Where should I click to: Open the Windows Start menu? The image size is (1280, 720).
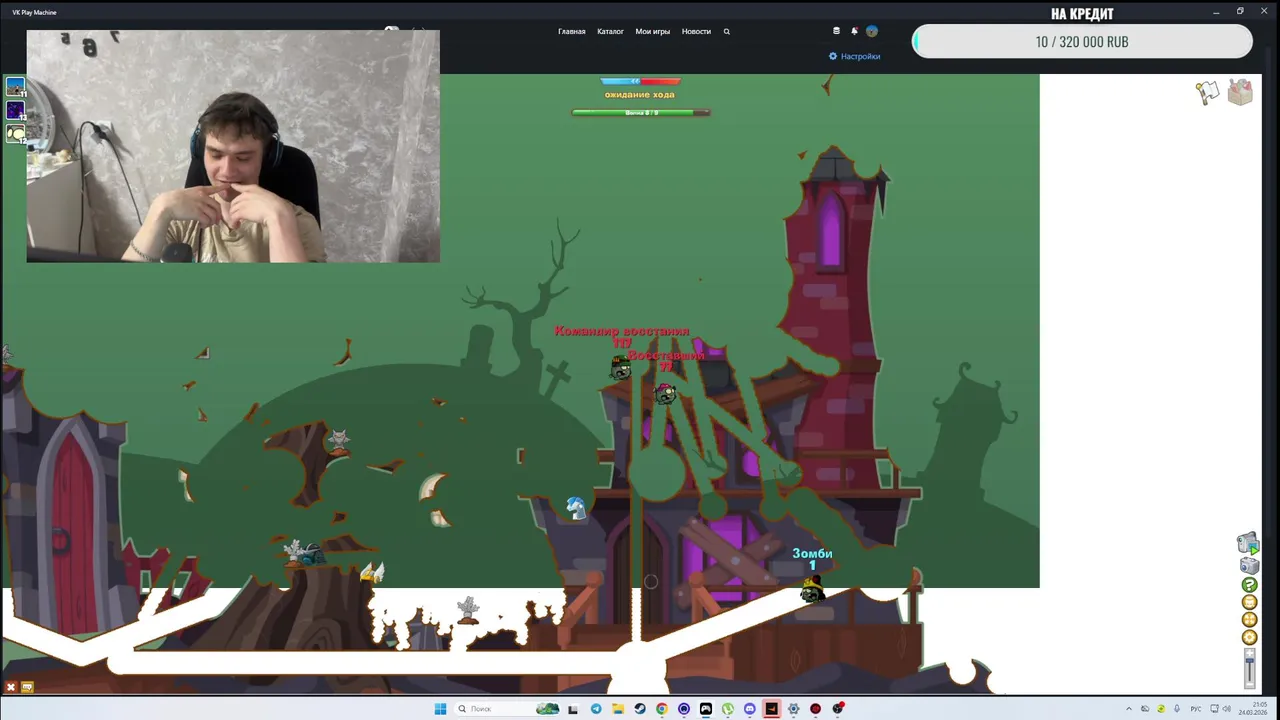440,709
